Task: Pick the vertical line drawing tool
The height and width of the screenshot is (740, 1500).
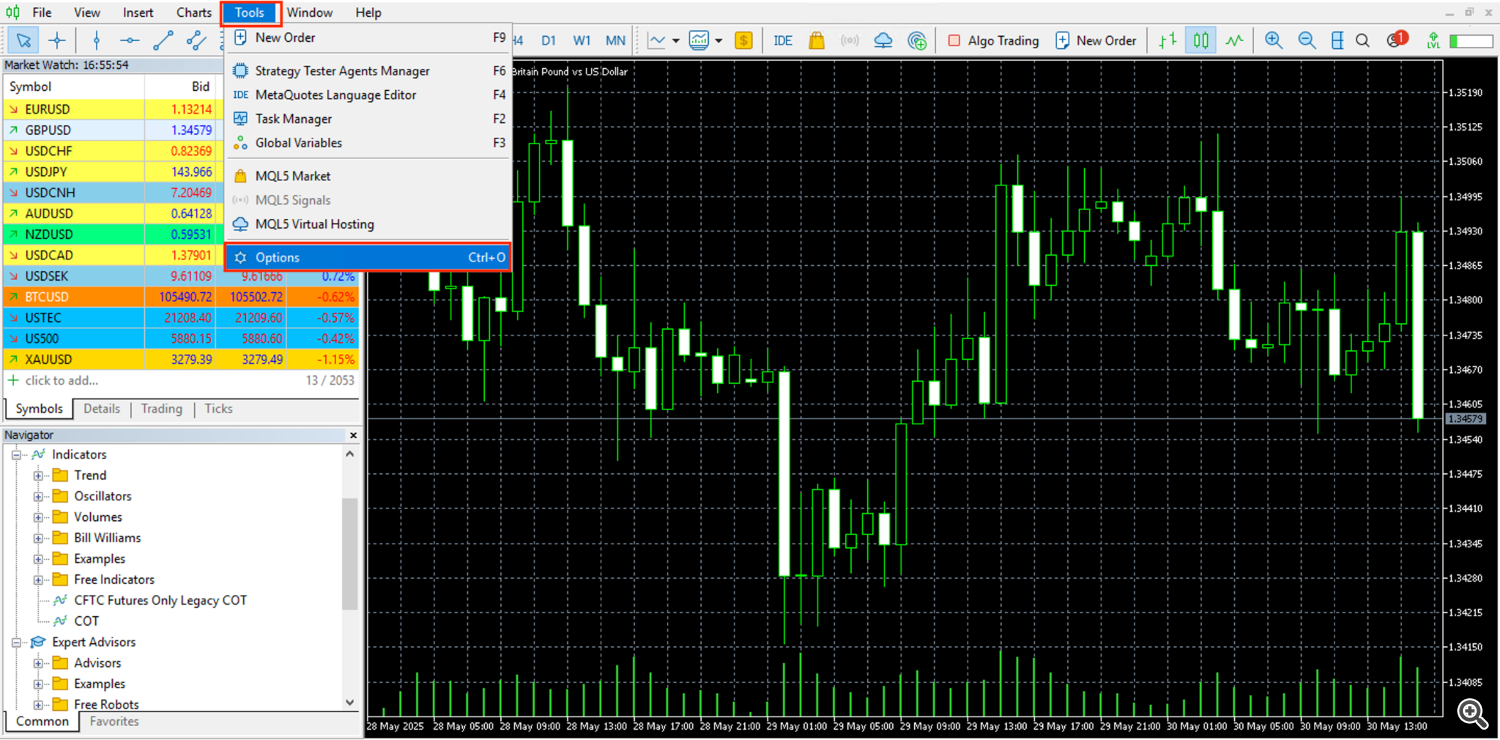Action: coord(96,41)
